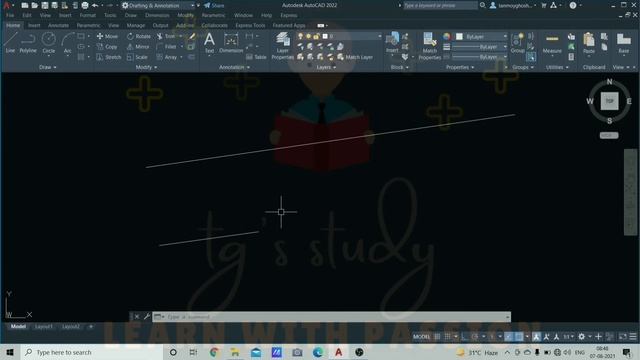
Task: Select the Dimension tool
Action: tap(231, 43)
